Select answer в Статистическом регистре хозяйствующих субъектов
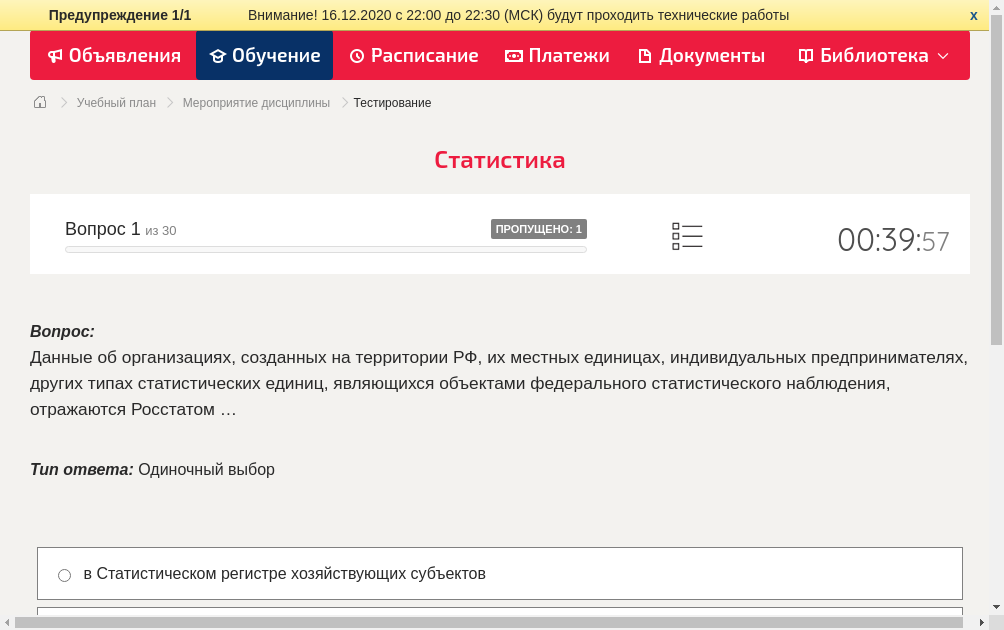1004x630 pixels. pyautogui.click(x=285, y=573)
